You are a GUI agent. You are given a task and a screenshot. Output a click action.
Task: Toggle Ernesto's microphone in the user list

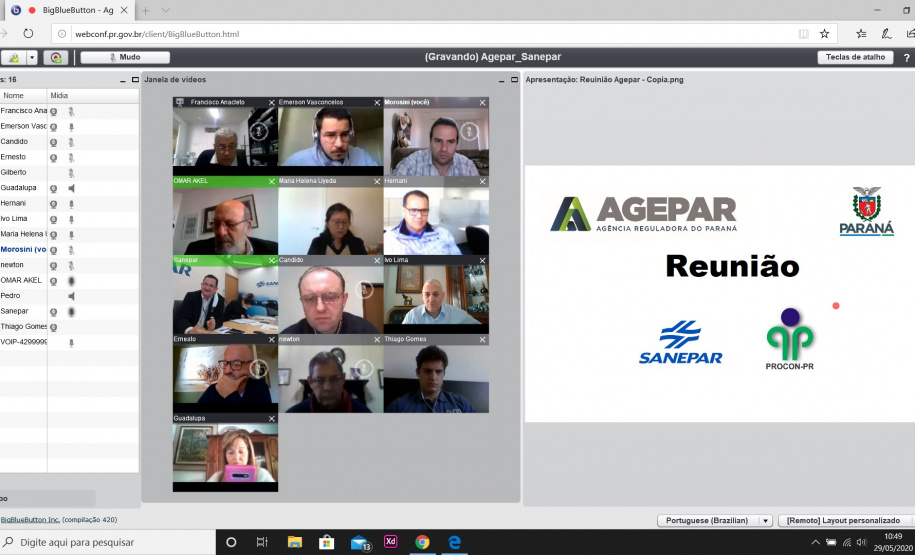coord(71,158)
